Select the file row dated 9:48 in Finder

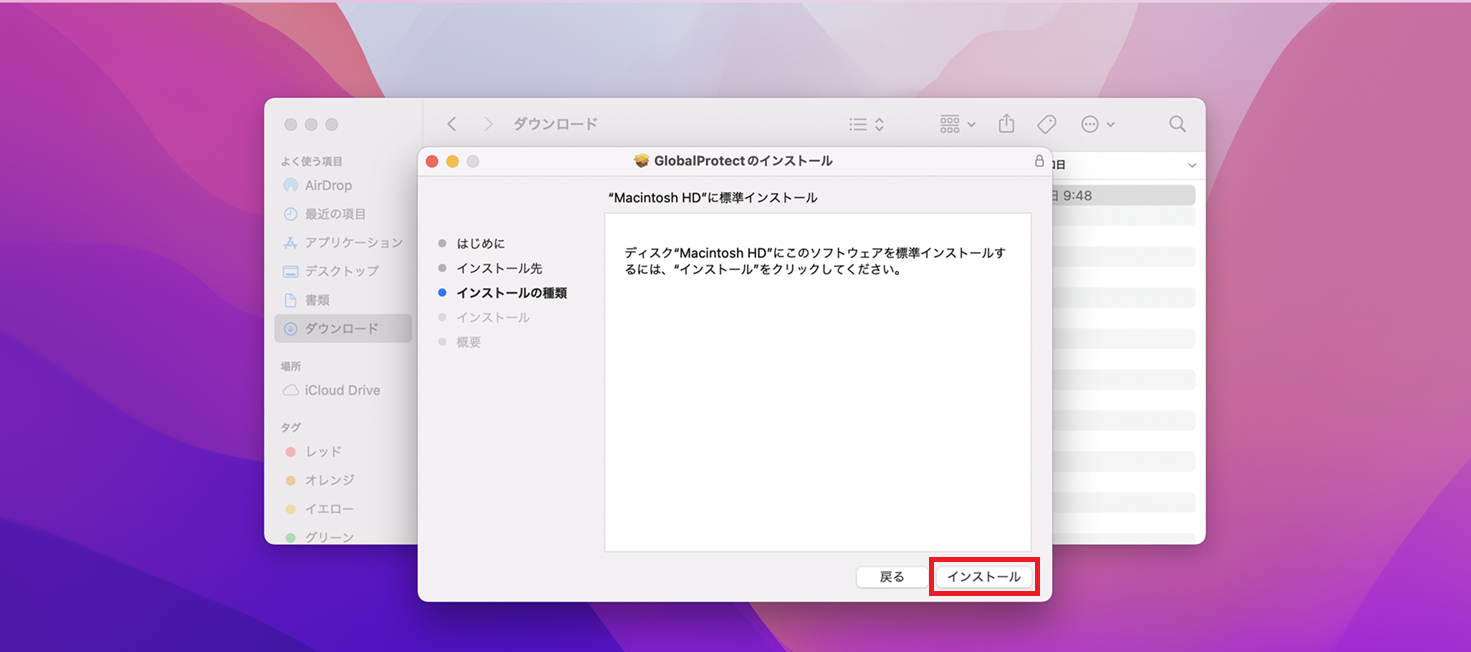(1124, 195)
